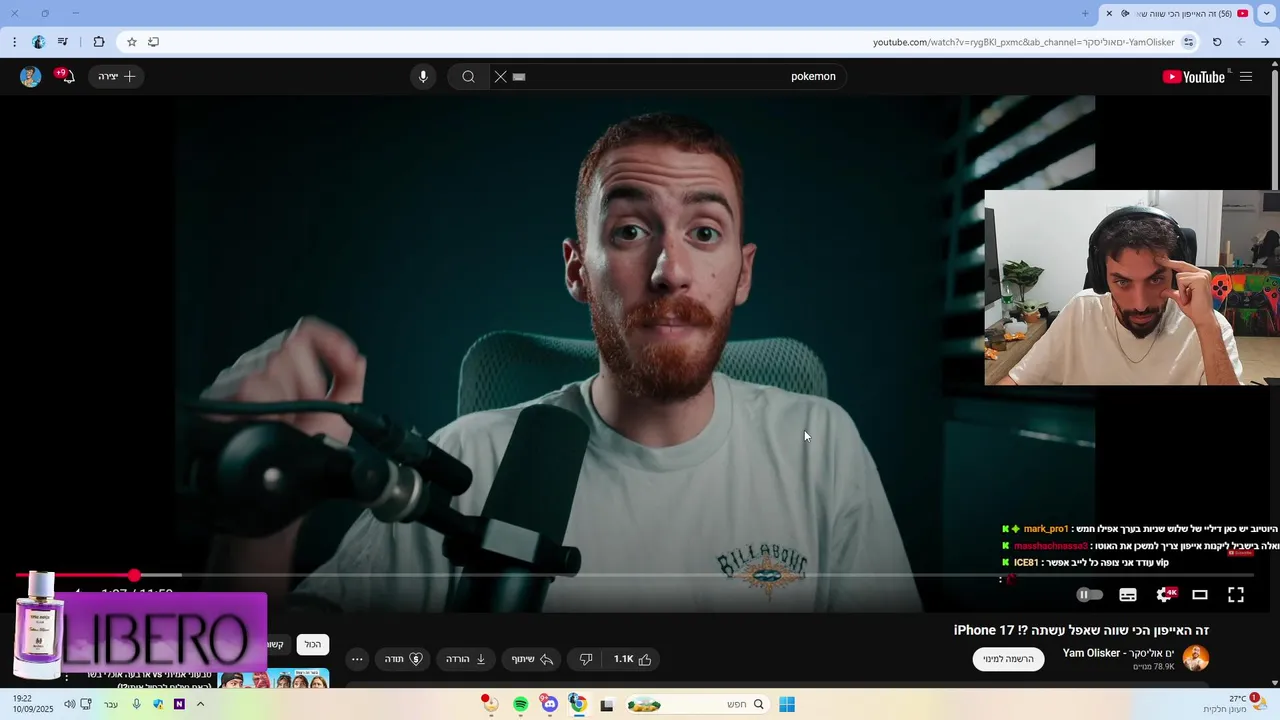Download the video via הורדה button

466,659
